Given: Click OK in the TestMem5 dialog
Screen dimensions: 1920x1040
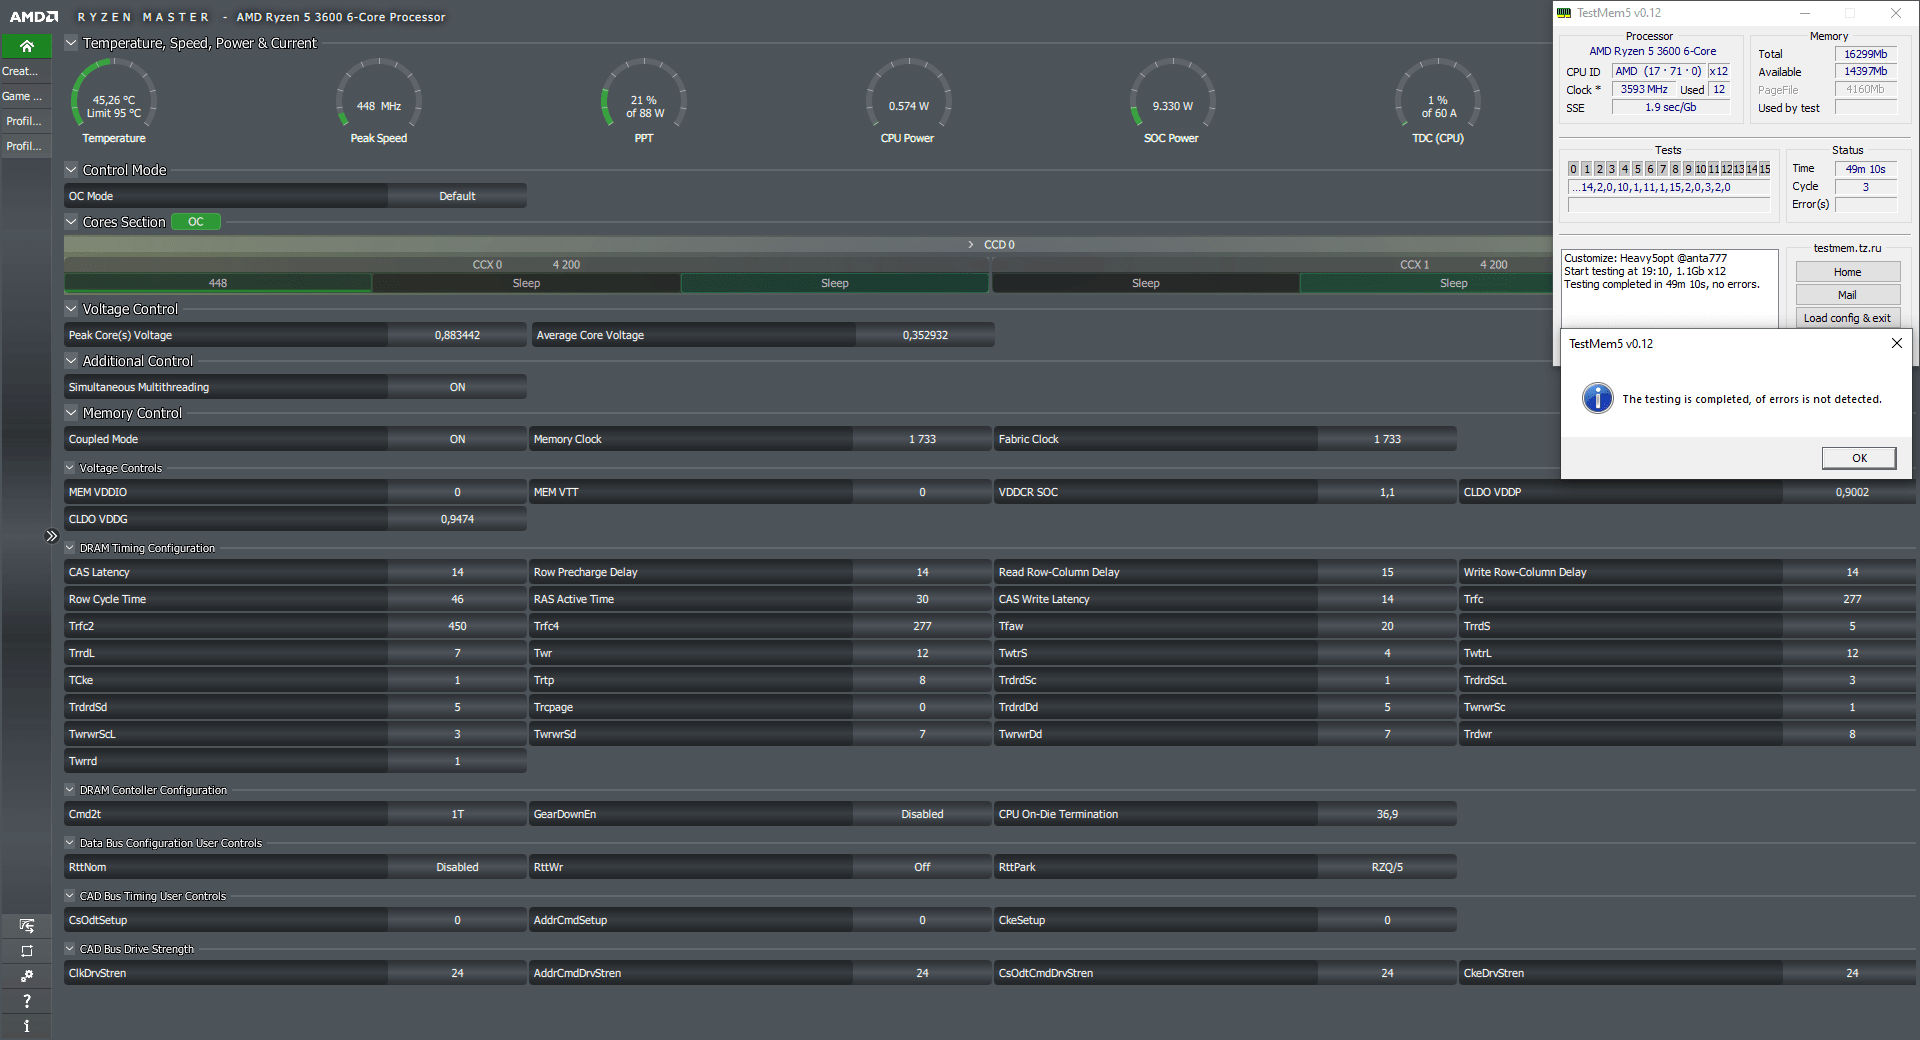Looking at the screenshot, I should point(1859,458).
